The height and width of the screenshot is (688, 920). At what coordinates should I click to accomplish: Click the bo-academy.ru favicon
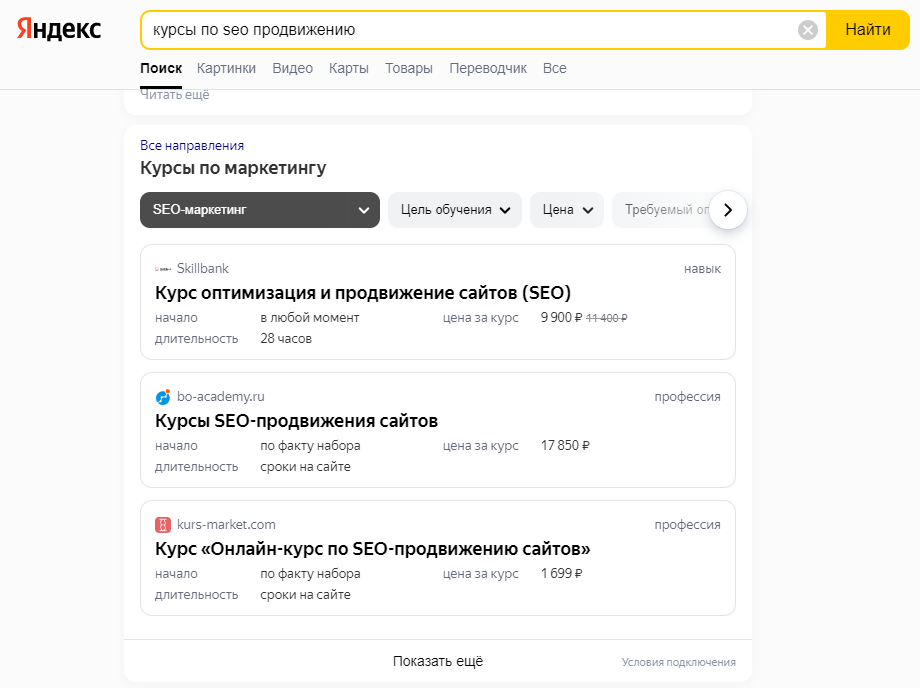(x=163, y=397)
